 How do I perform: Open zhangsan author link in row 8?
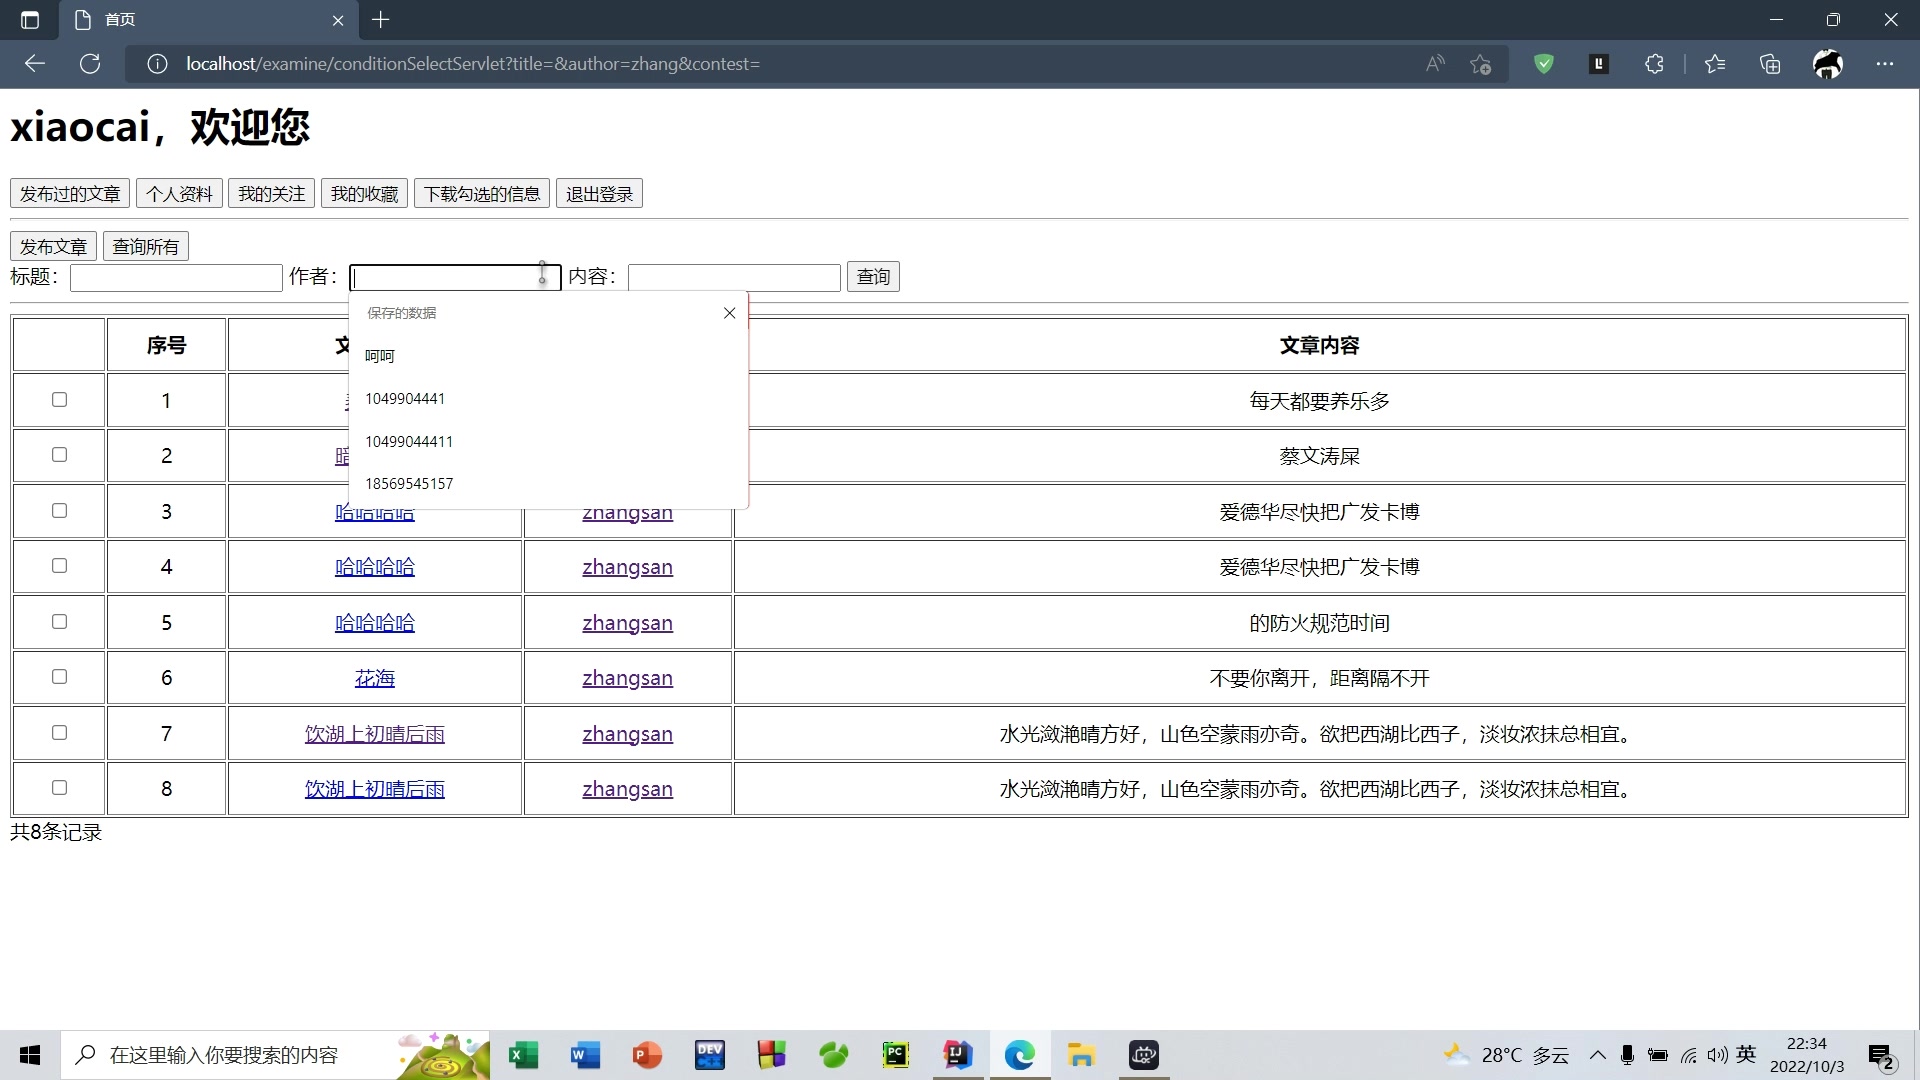(627, 789)
